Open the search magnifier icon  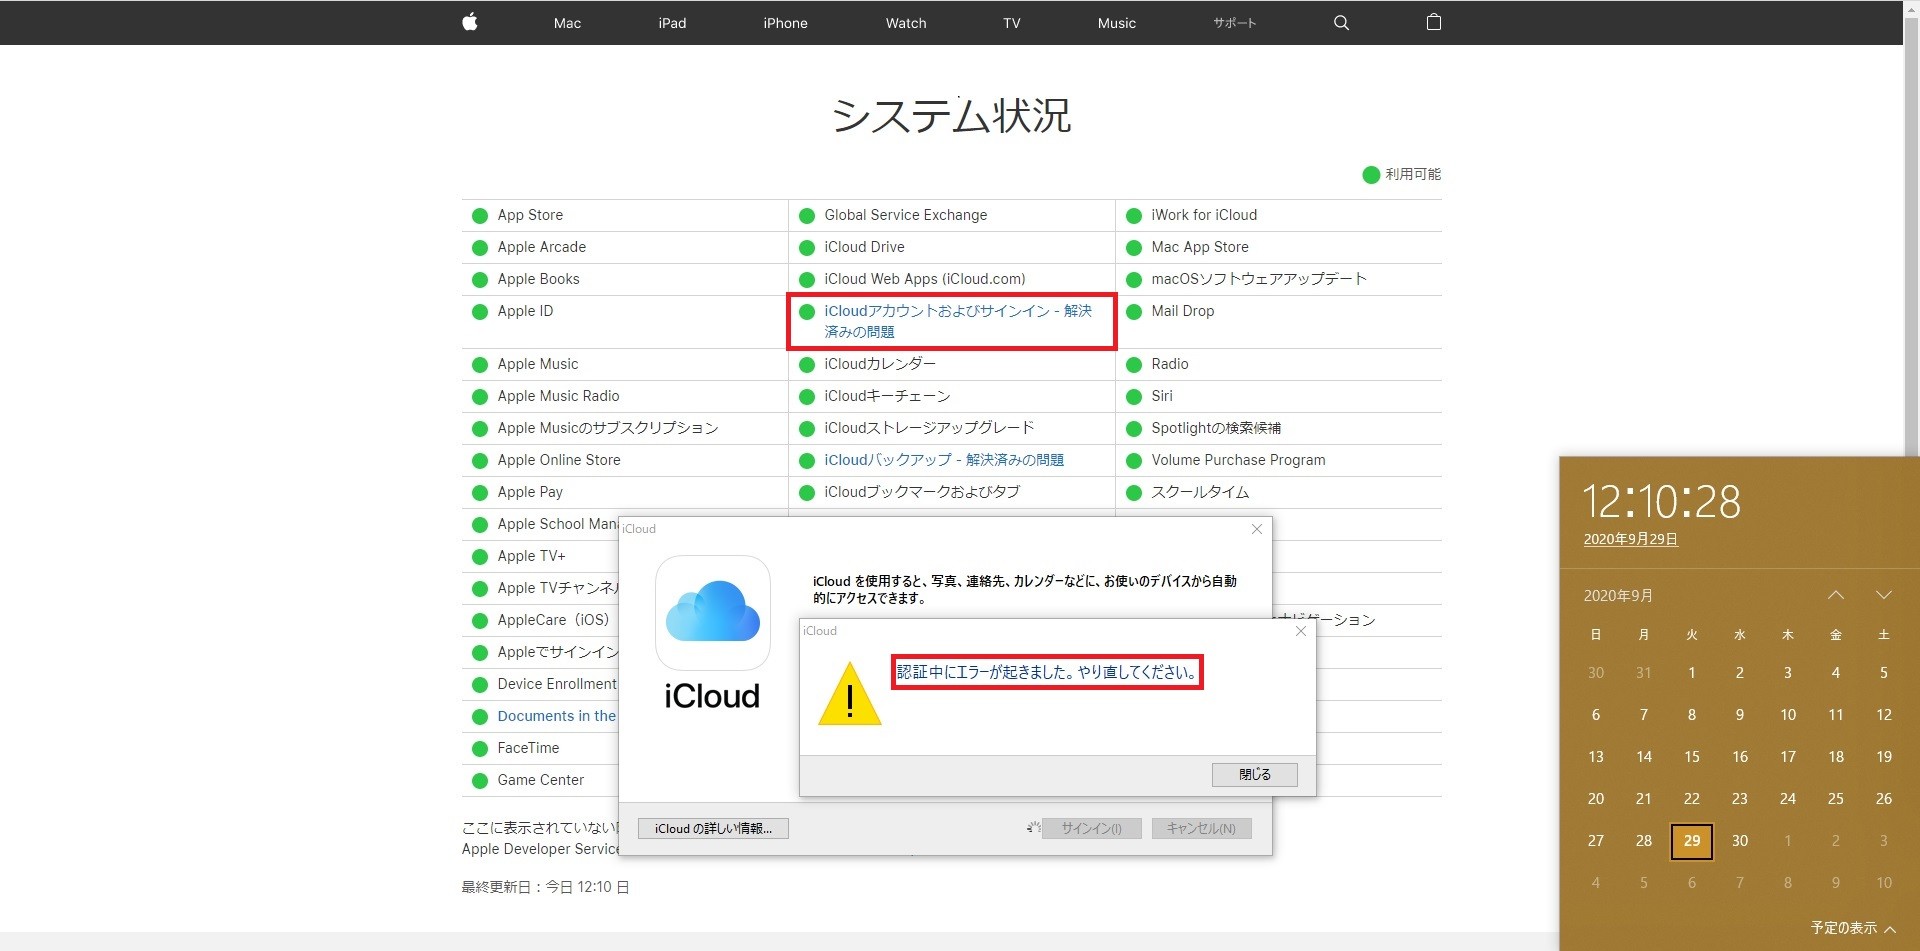(1341, 23)
